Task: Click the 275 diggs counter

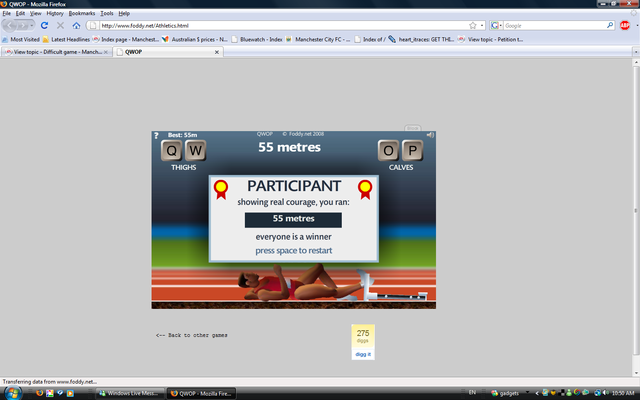Action: (363, 336)
